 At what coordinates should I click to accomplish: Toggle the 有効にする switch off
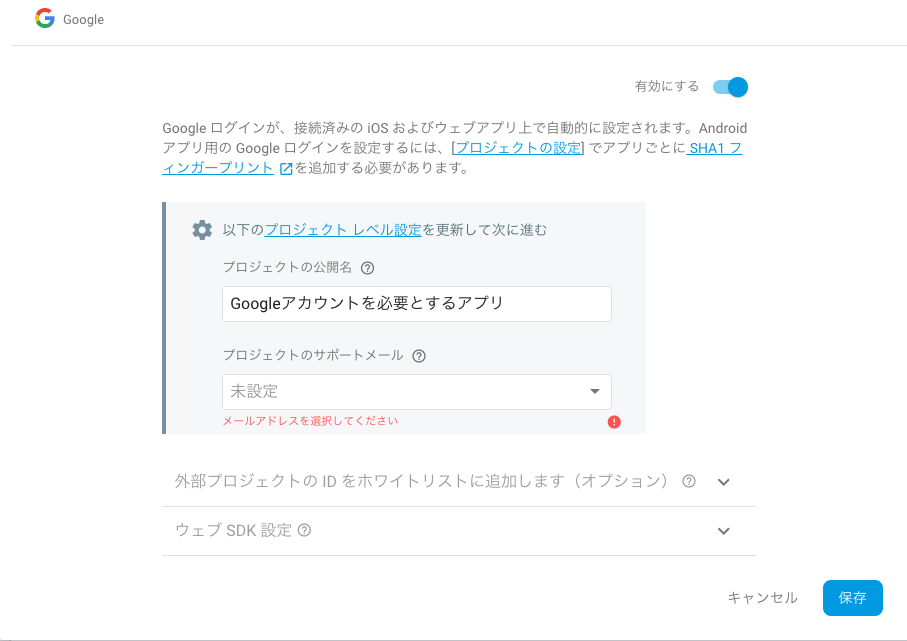730,87
